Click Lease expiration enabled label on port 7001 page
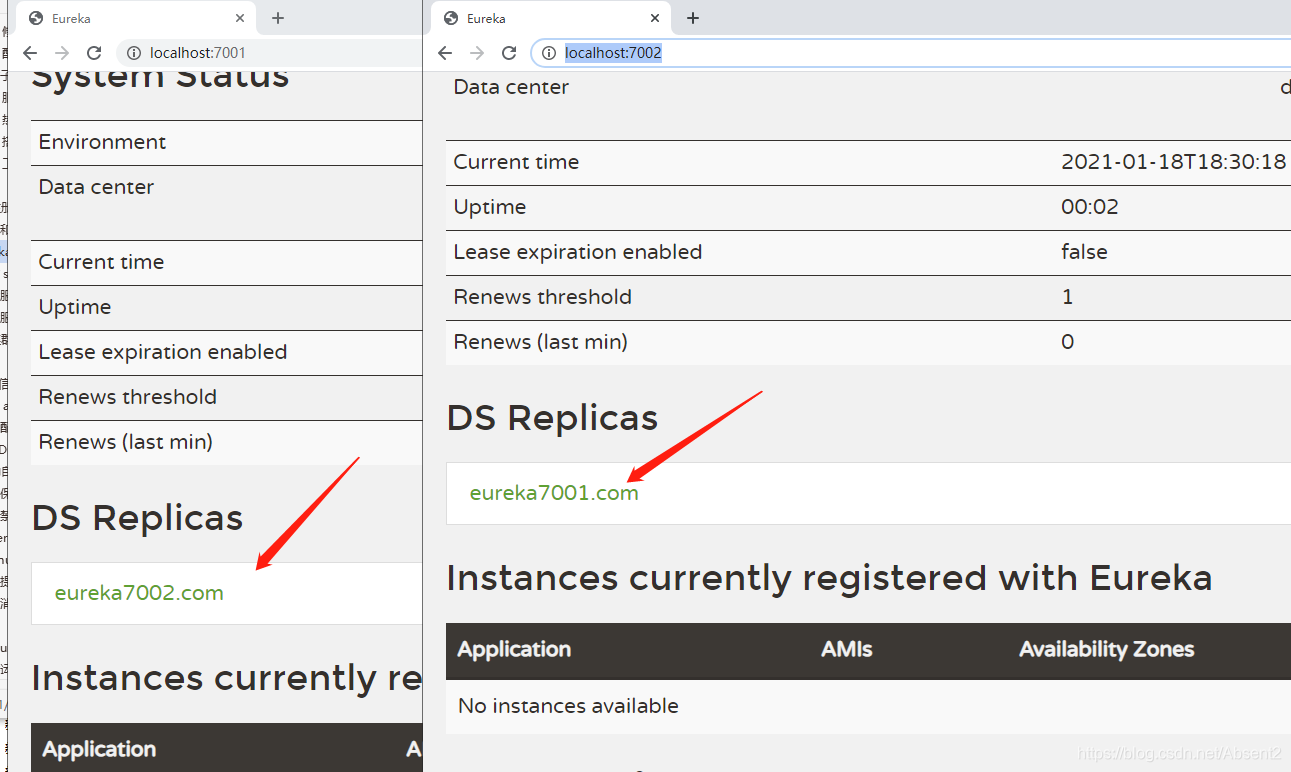Viewport: 1291px width, 772px height. click(163, 352)
